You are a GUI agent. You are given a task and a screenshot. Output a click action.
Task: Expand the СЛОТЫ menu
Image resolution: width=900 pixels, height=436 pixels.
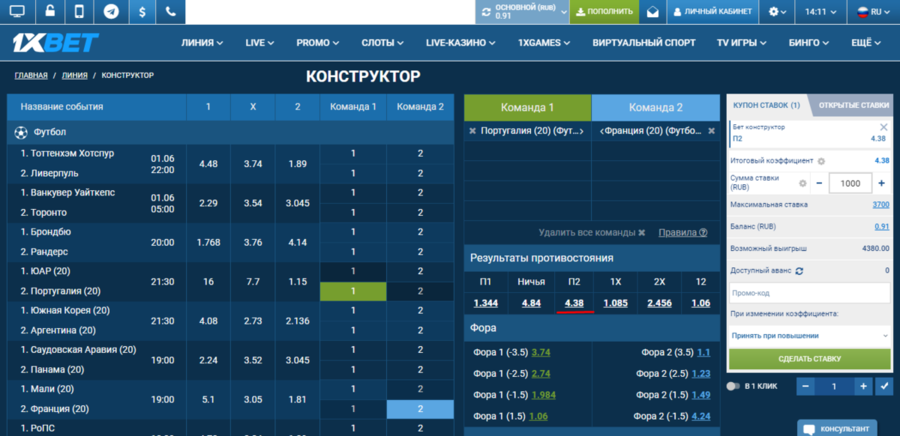click(x=382, y=42)
